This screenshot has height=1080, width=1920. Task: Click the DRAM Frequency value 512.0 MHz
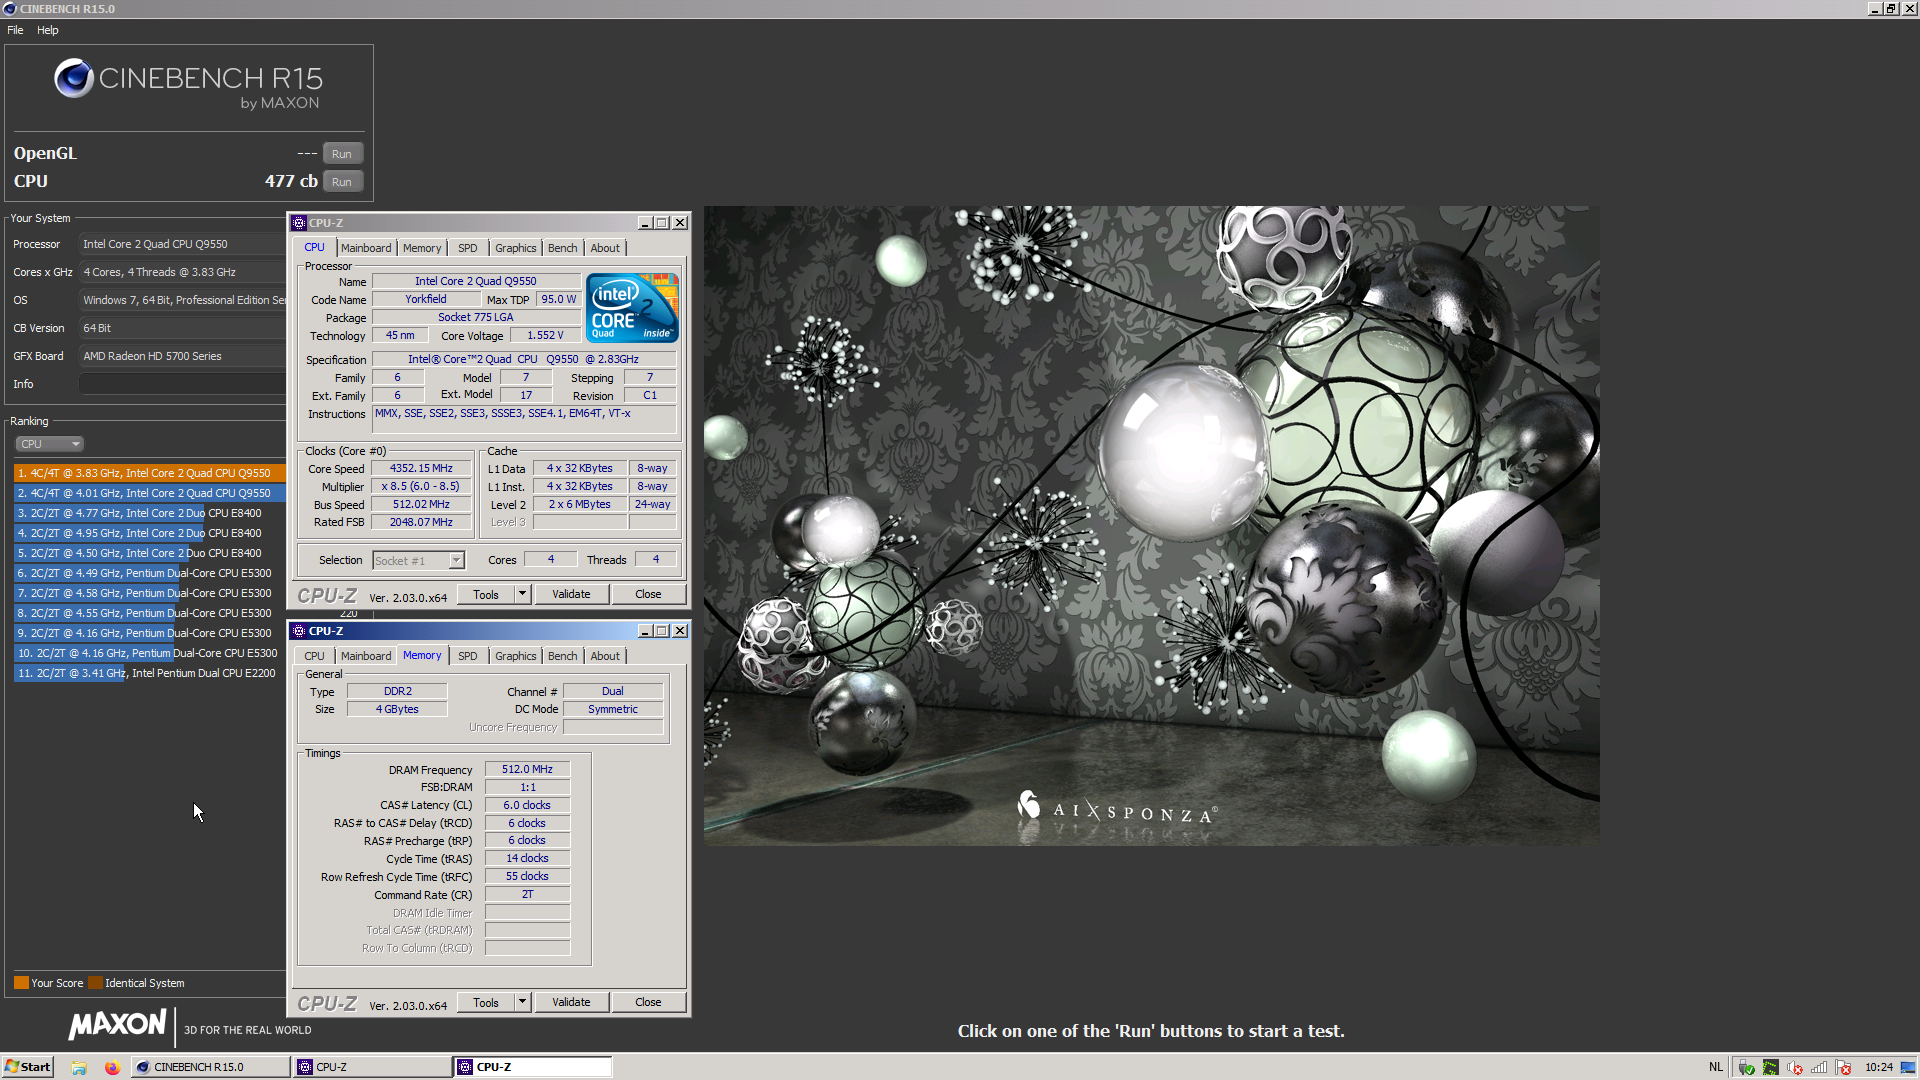point(527,769)
